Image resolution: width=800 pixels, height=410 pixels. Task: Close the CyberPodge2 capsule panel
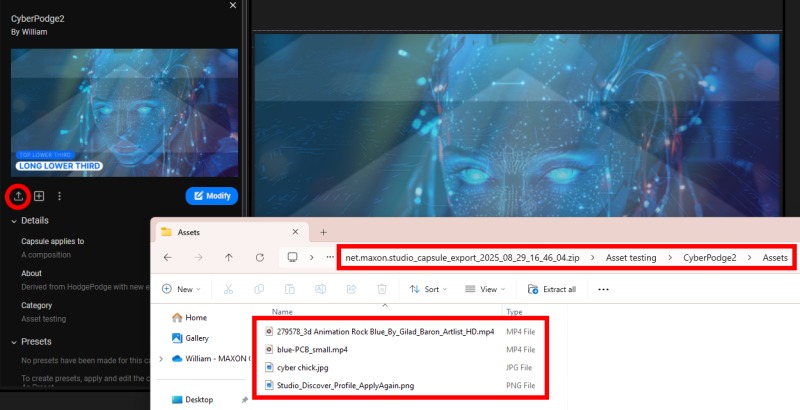(x=233, y=5)
